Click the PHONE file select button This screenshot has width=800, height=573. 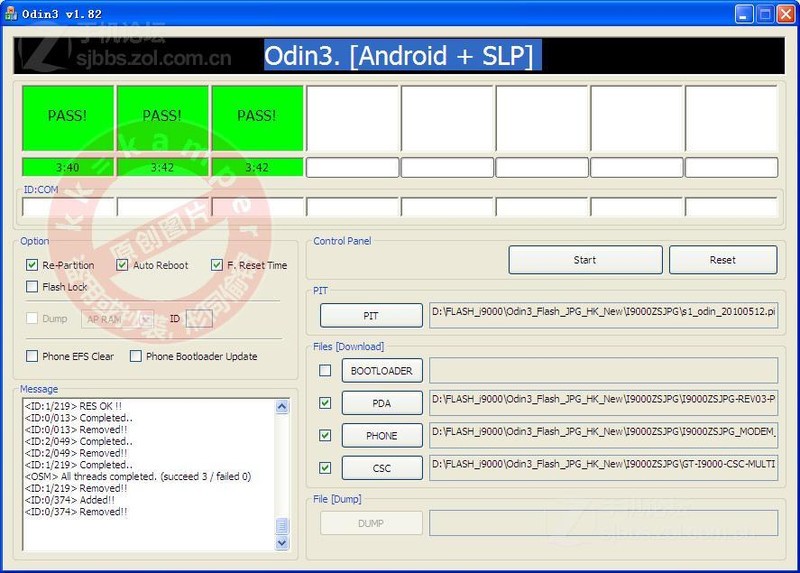(382, 435)
